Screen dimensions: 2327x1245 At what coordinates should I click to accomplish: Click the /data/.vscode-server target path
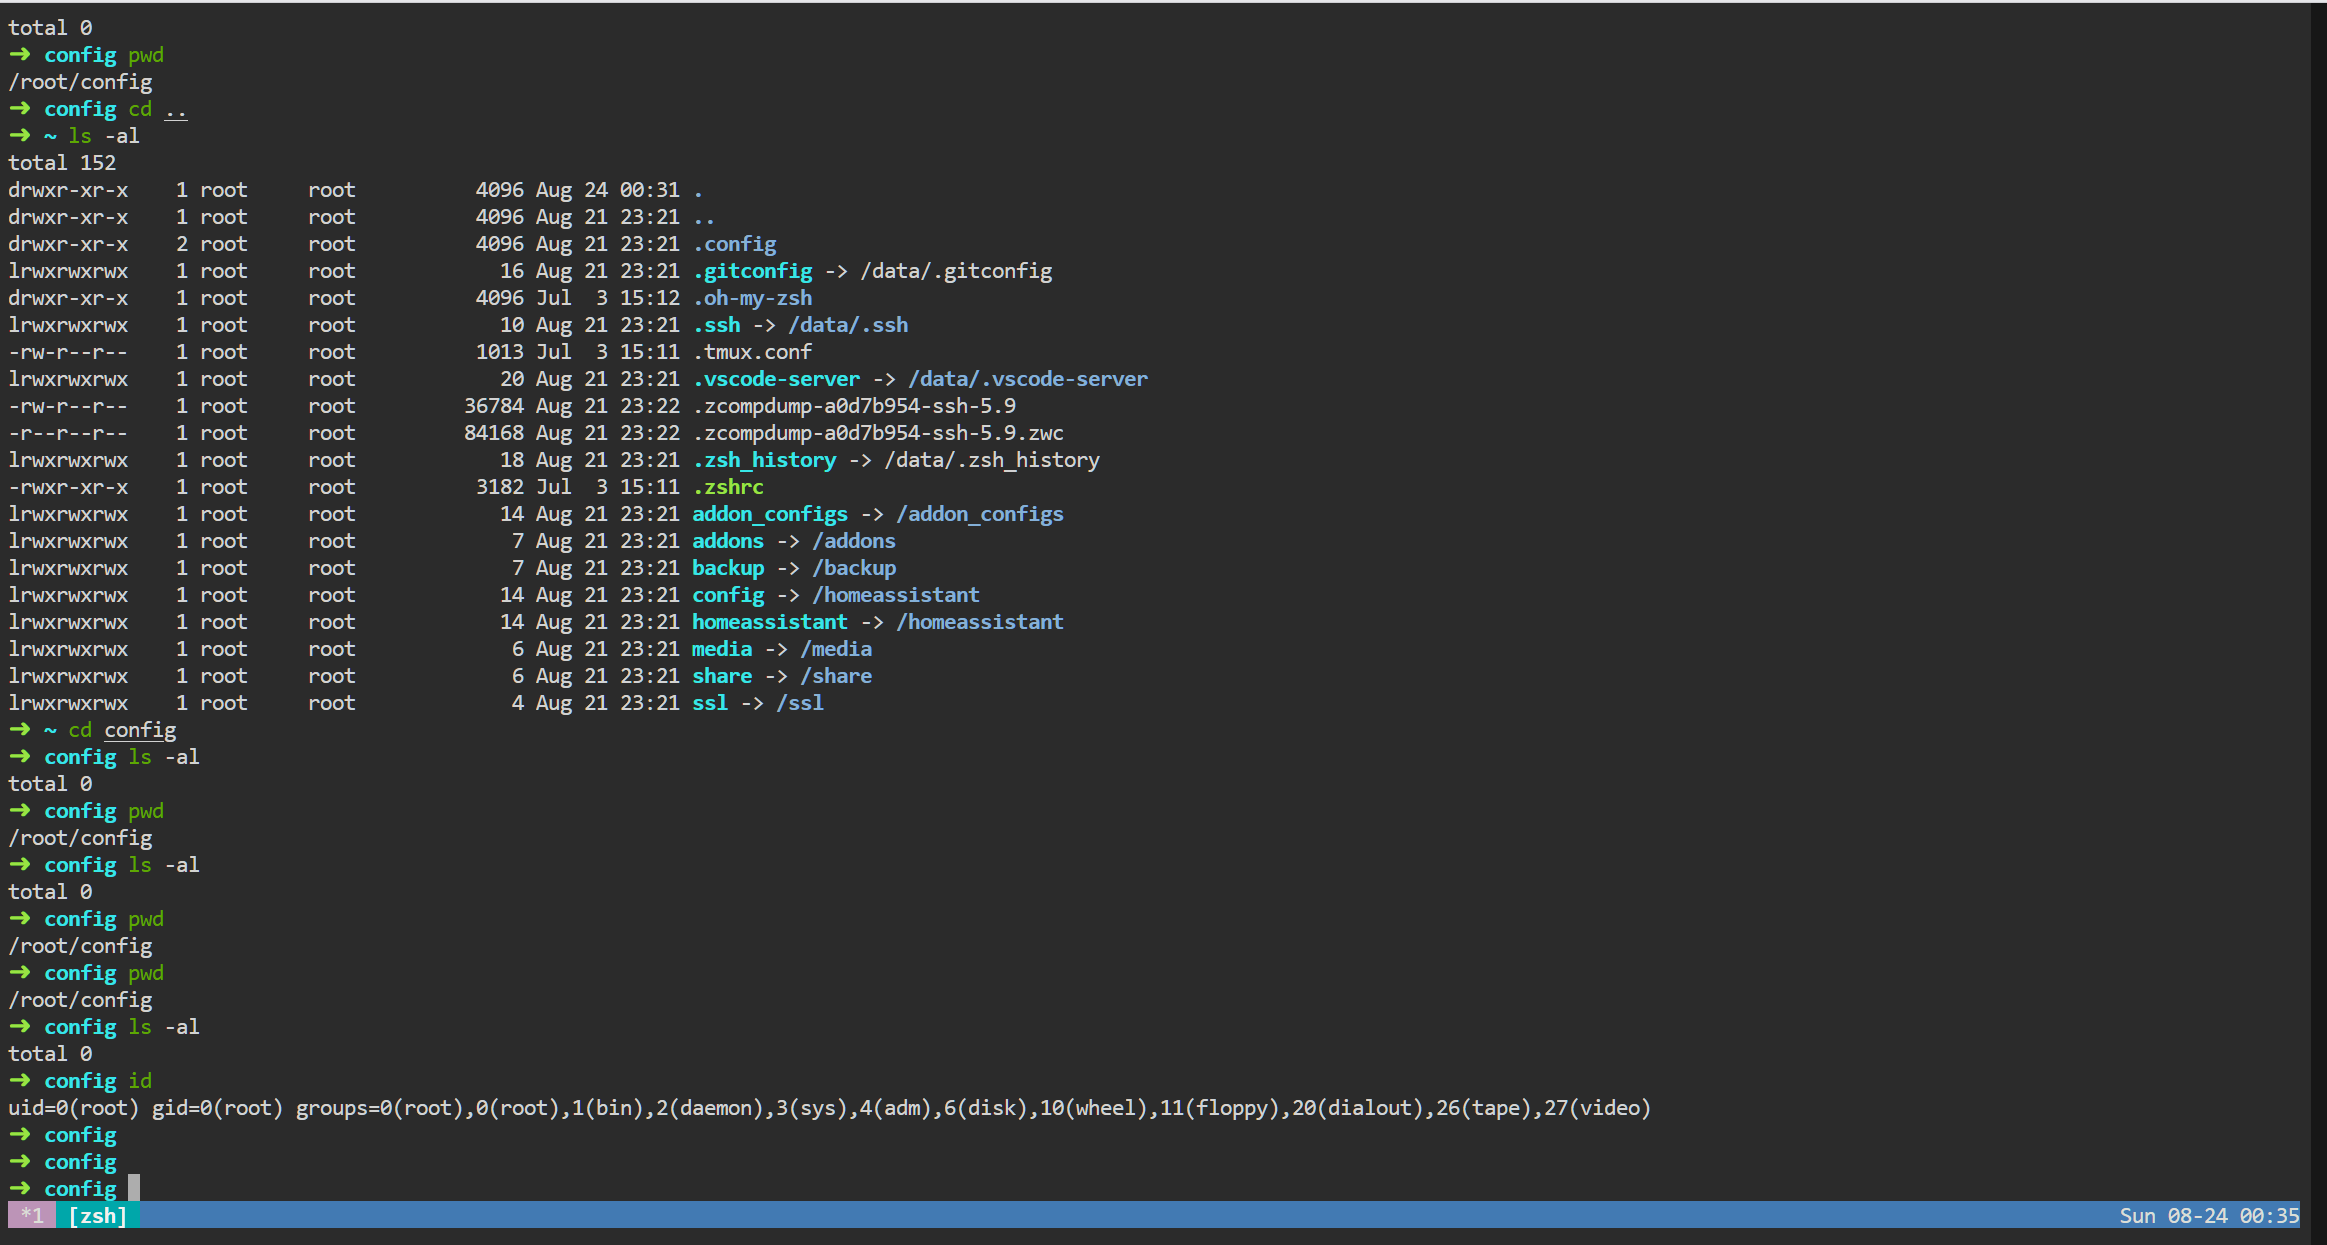pos(1027,379)
